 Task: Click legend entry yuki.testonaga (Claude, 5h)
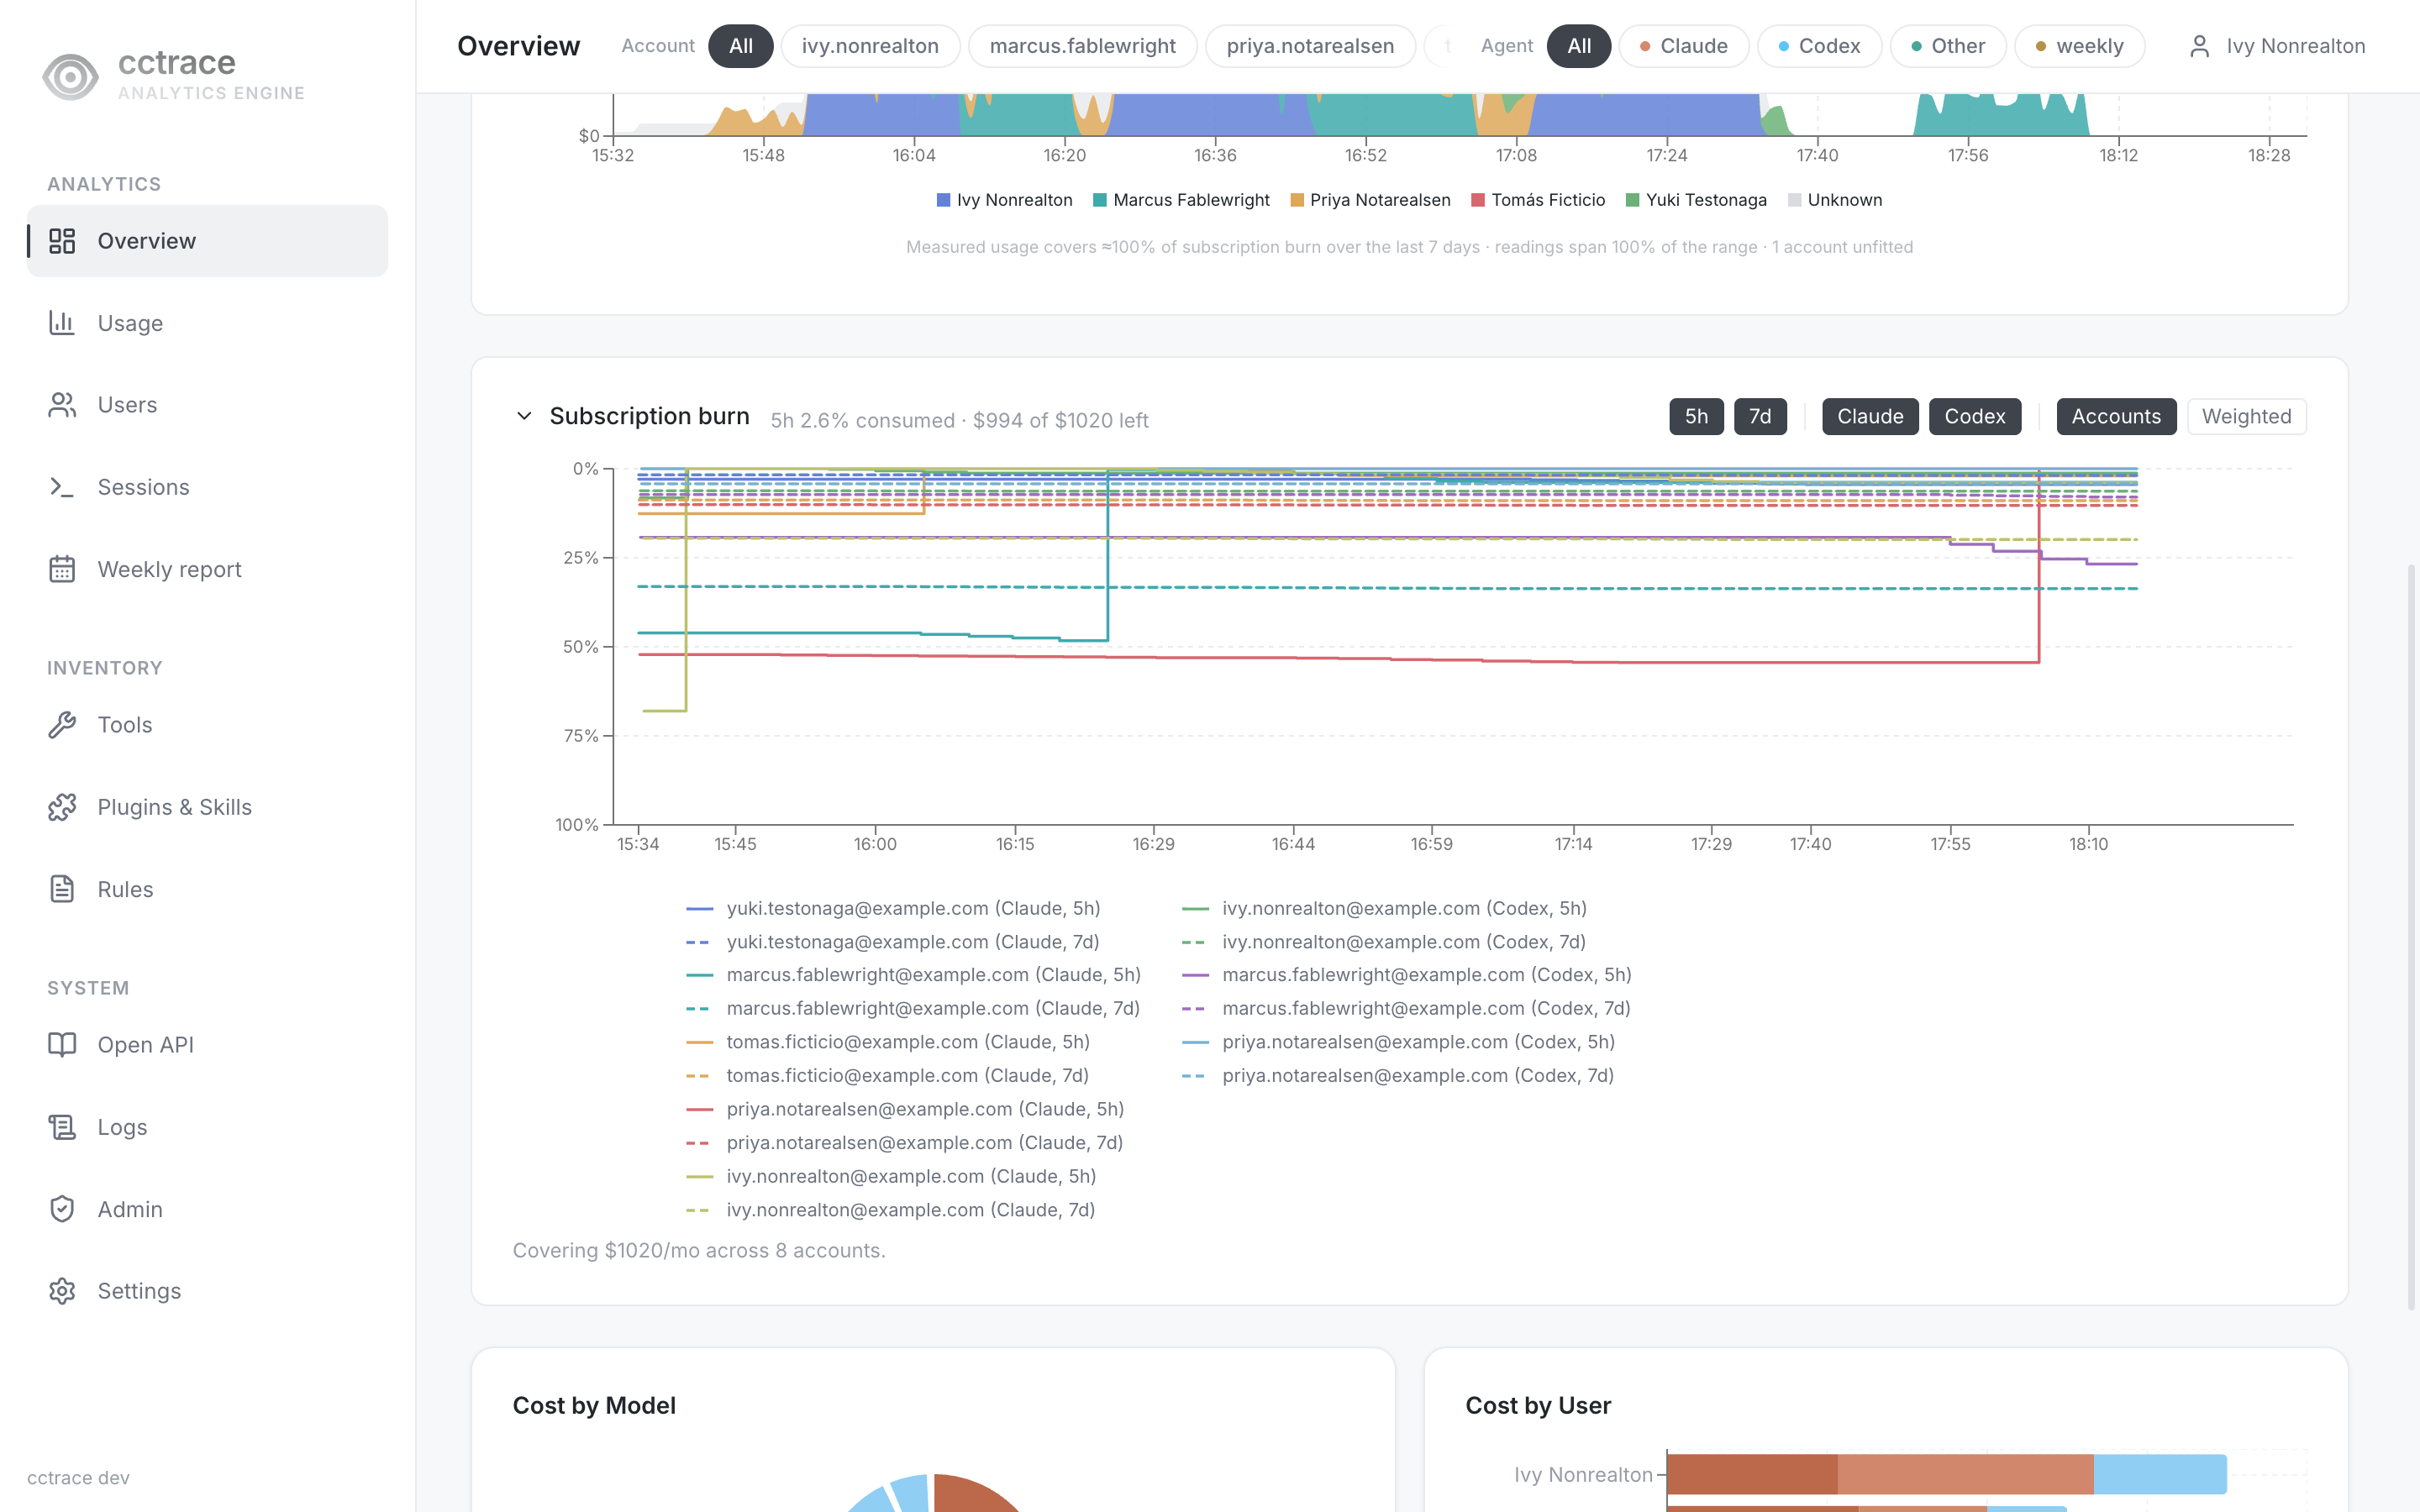893,908
